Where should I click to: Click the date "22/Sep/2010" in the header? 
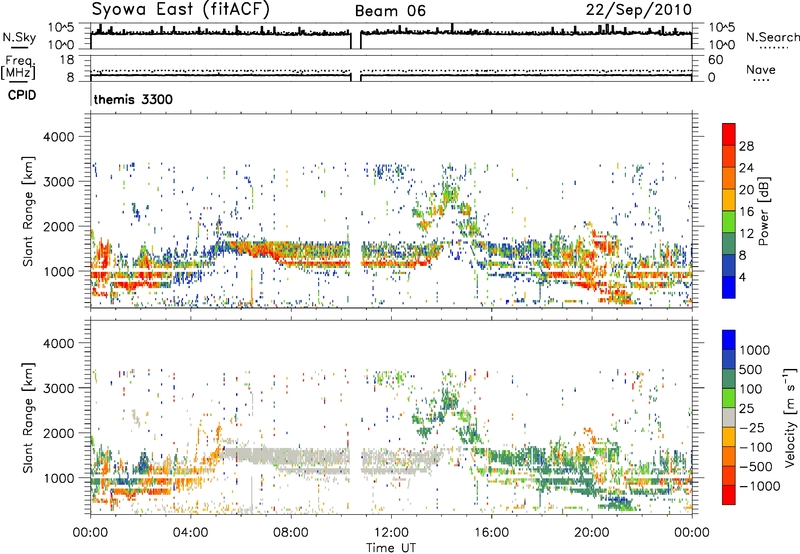[639, 9]
